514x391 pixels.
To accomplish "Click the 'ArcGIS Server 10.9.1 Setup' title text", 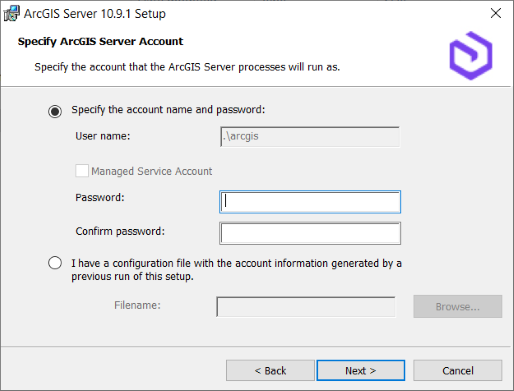I will [x=95, y=14].
